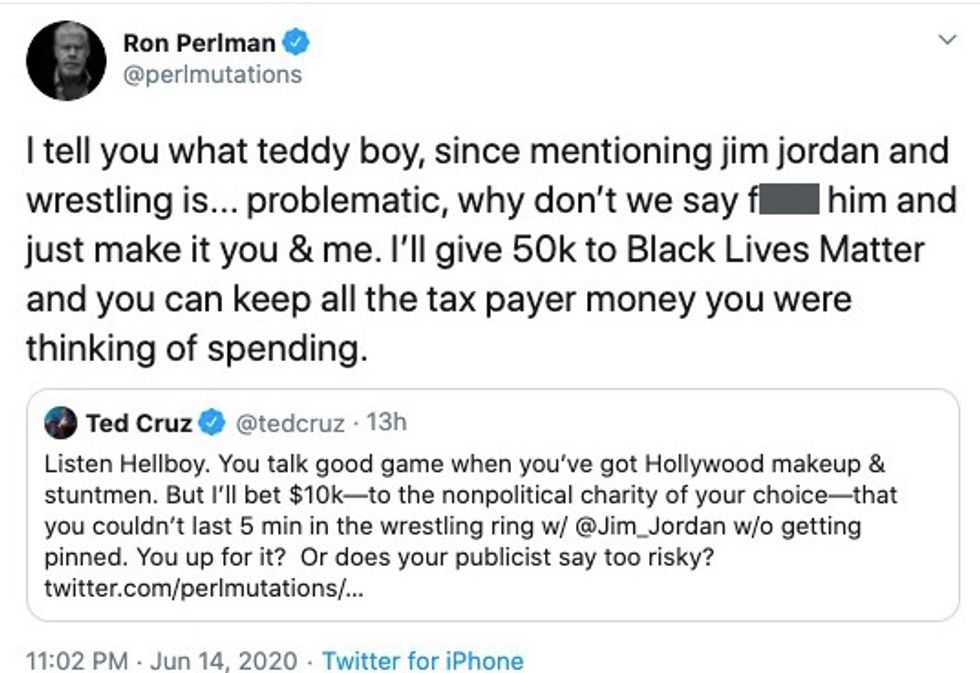Open the Twitter for iPhone source link
This screenshot has height=673, width=980.
[423, 661]
